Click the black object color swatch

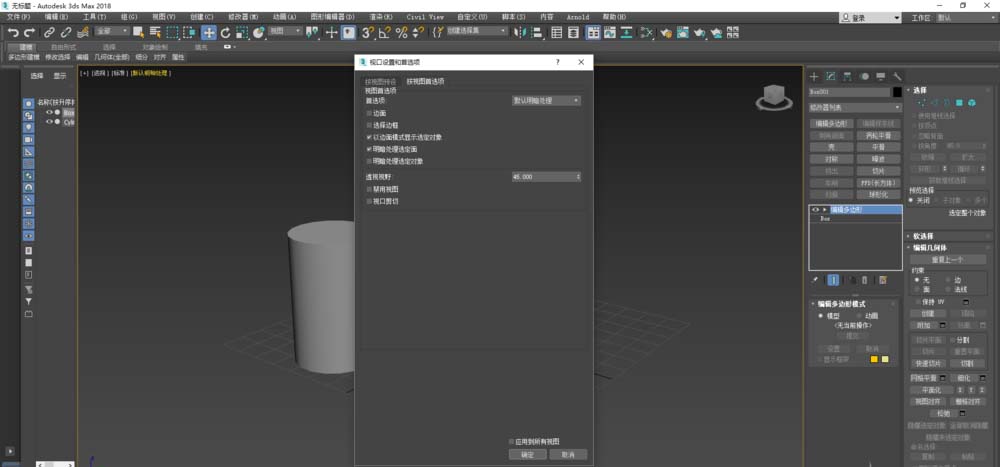(897, 92)
